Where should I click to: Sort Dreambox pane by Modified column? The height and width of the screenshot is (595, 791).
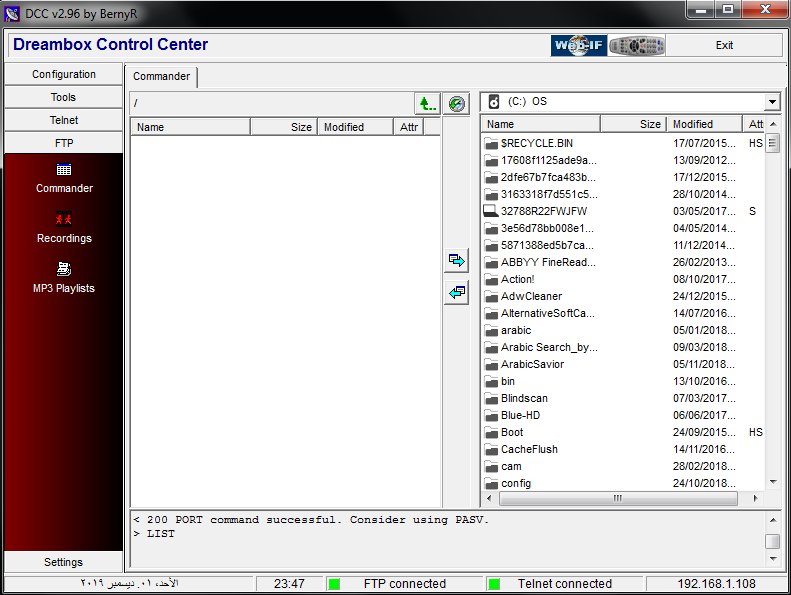coord(355,127)
